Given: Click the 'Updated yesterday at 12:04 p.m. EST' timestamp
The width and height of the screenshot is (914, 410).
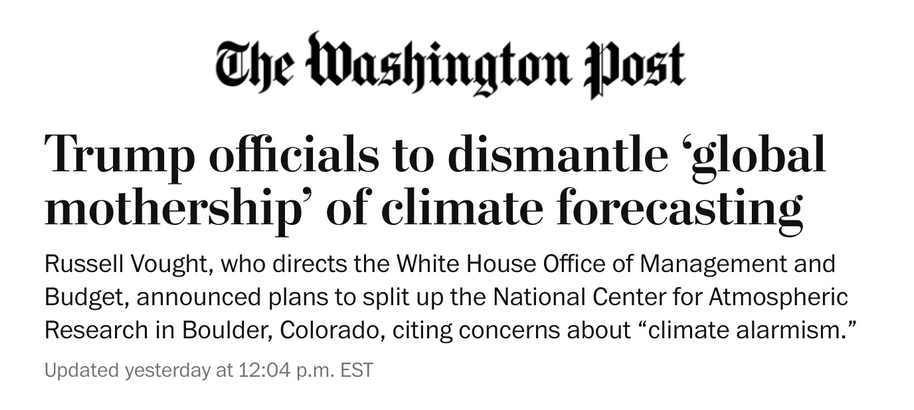Looking at the screenshot, I should click(x=208, y=370).
